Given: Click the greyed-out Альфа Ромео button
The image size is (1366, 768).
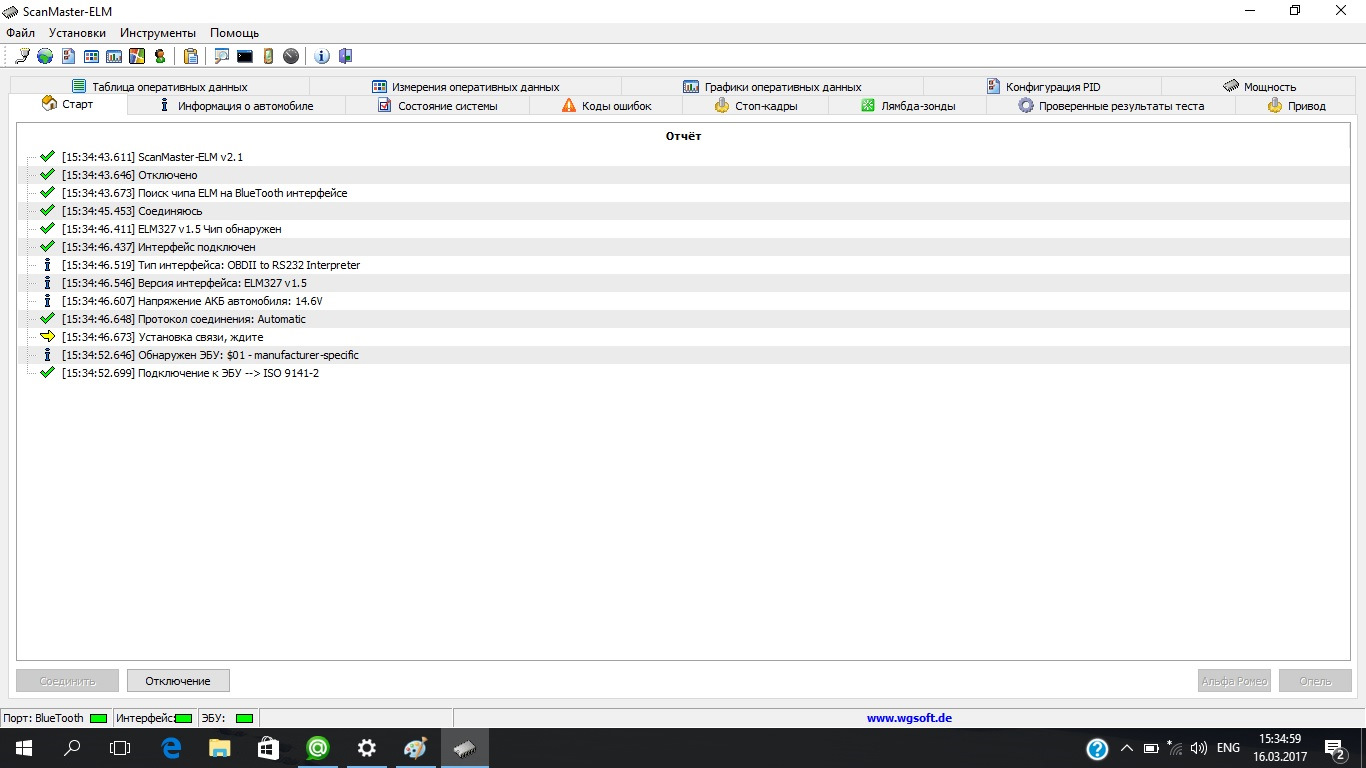Looking at the screenshot, I should 1234,681.
